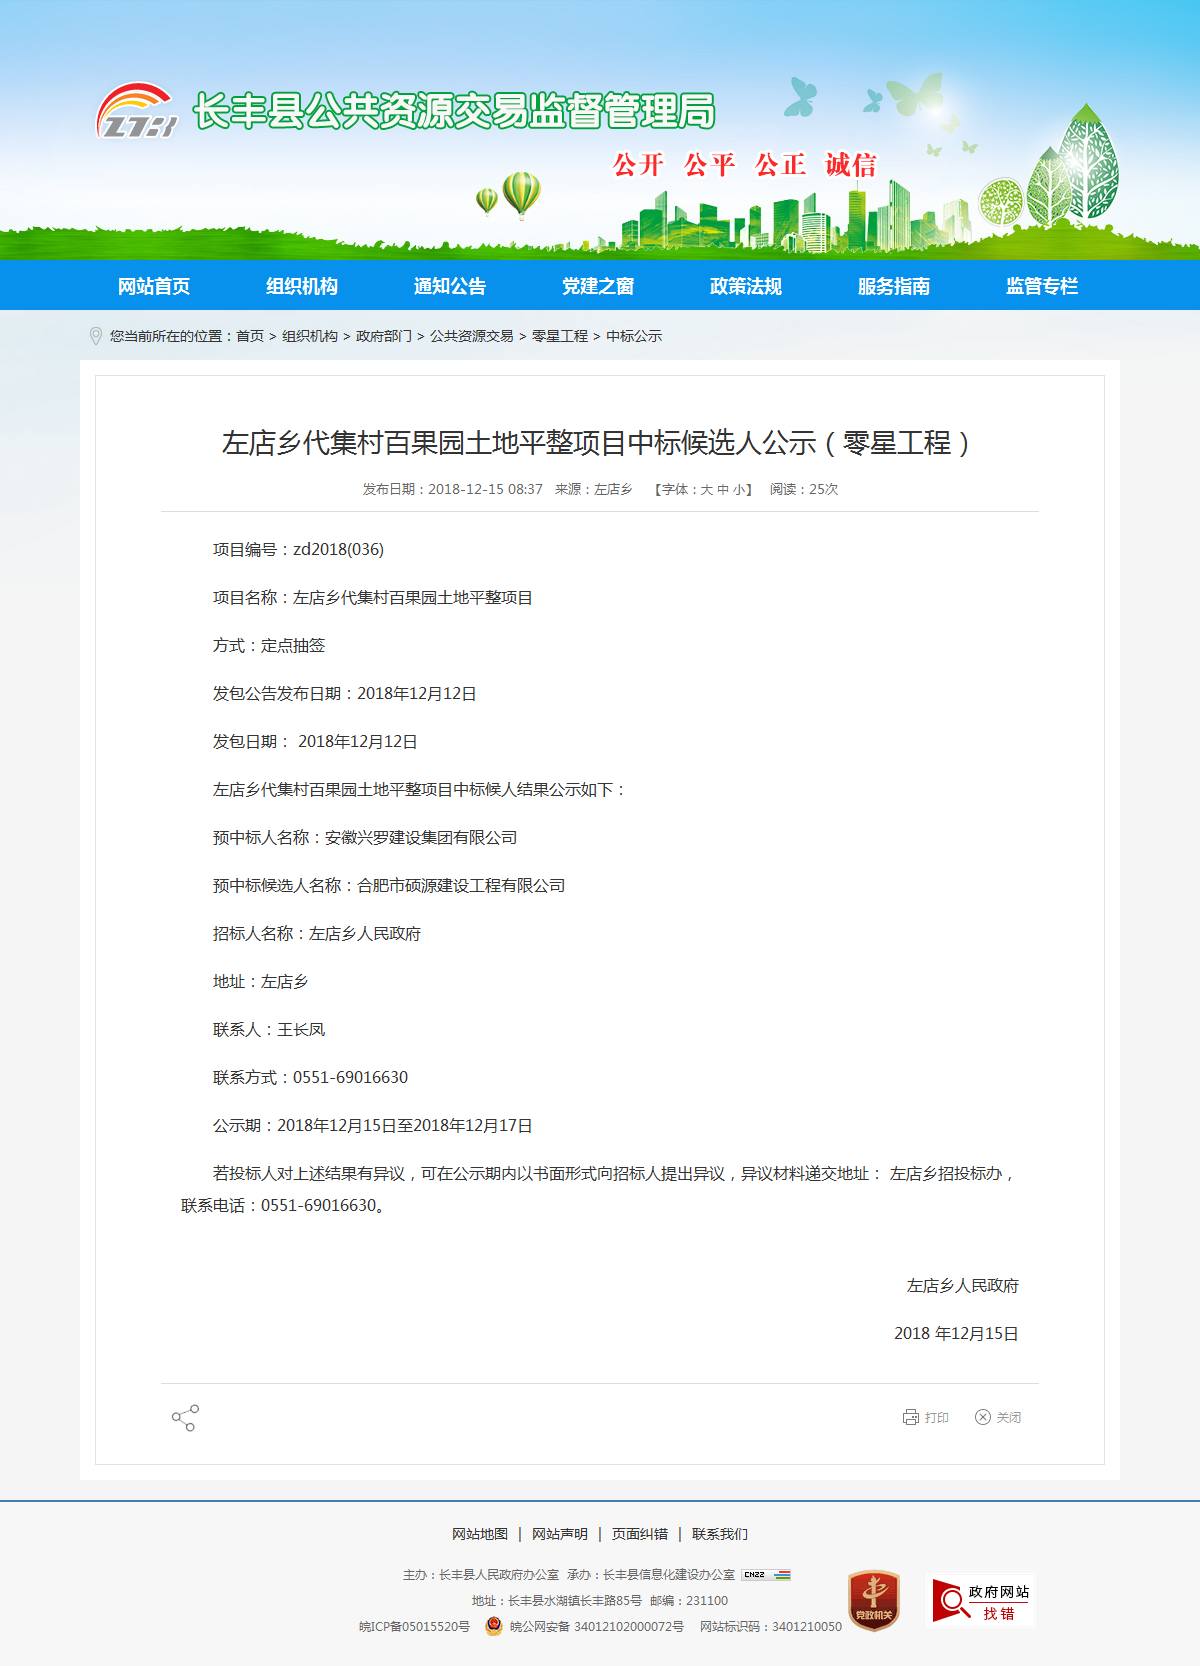Click the line naming 合肥市硕源建设工程有限公司

[389, 885]
